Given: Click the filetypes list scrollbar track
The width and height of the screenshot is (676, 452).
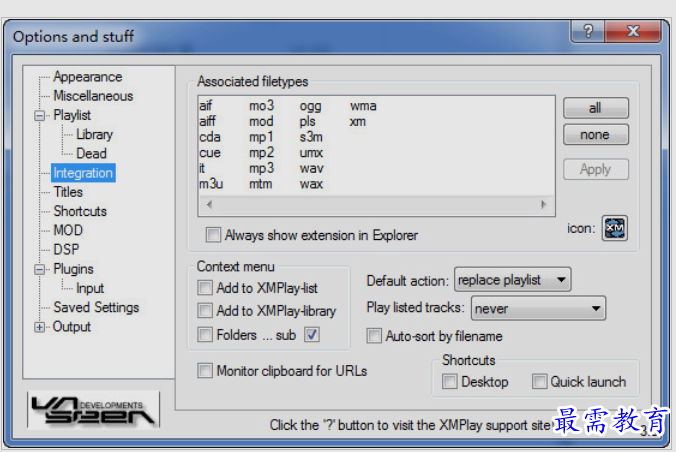Looking at the screenshot, I should point(376,204).
